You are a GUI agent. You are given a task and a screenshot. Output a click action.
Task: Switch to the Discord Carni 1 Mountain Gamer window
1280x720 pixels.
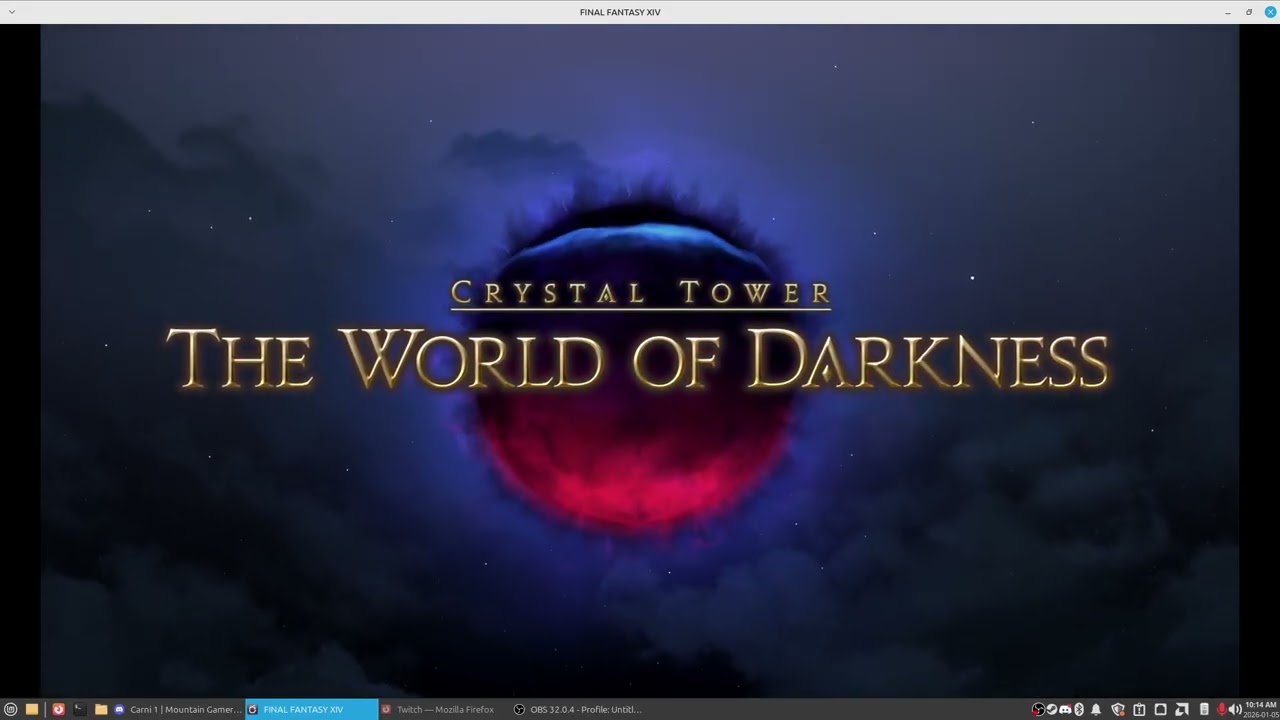point(177,709)
